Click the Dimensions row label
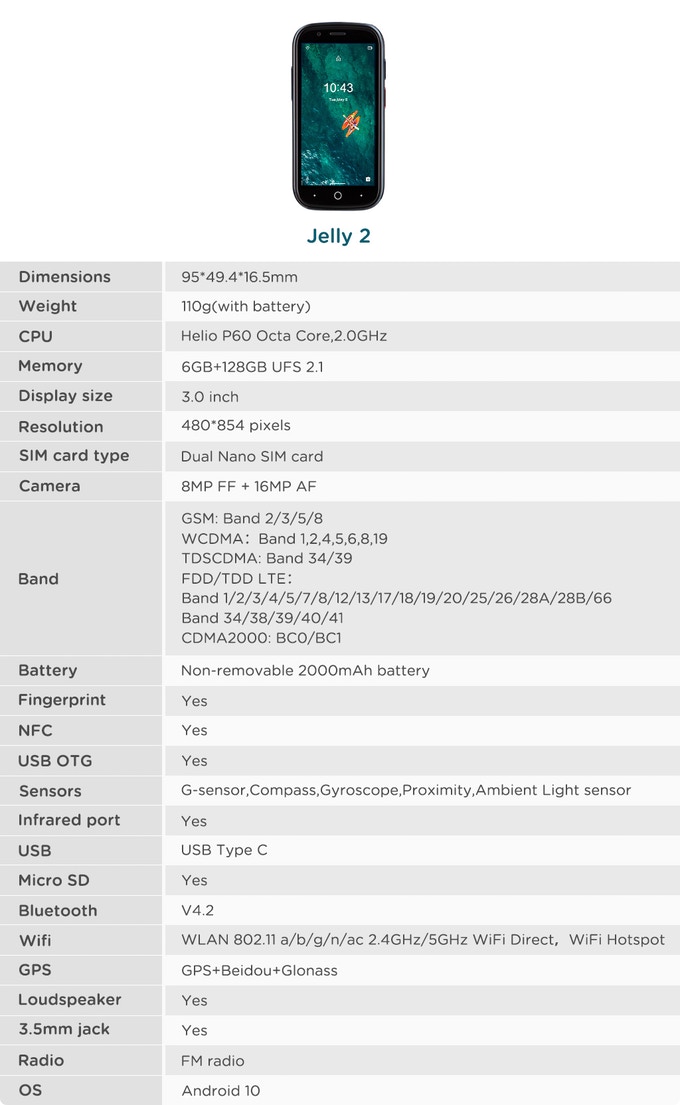 (64, 277)
